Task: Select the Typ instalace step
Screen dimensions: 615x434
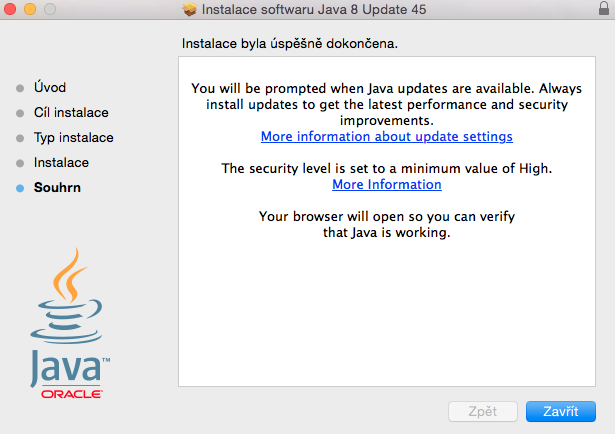Action: pos(73,138)
